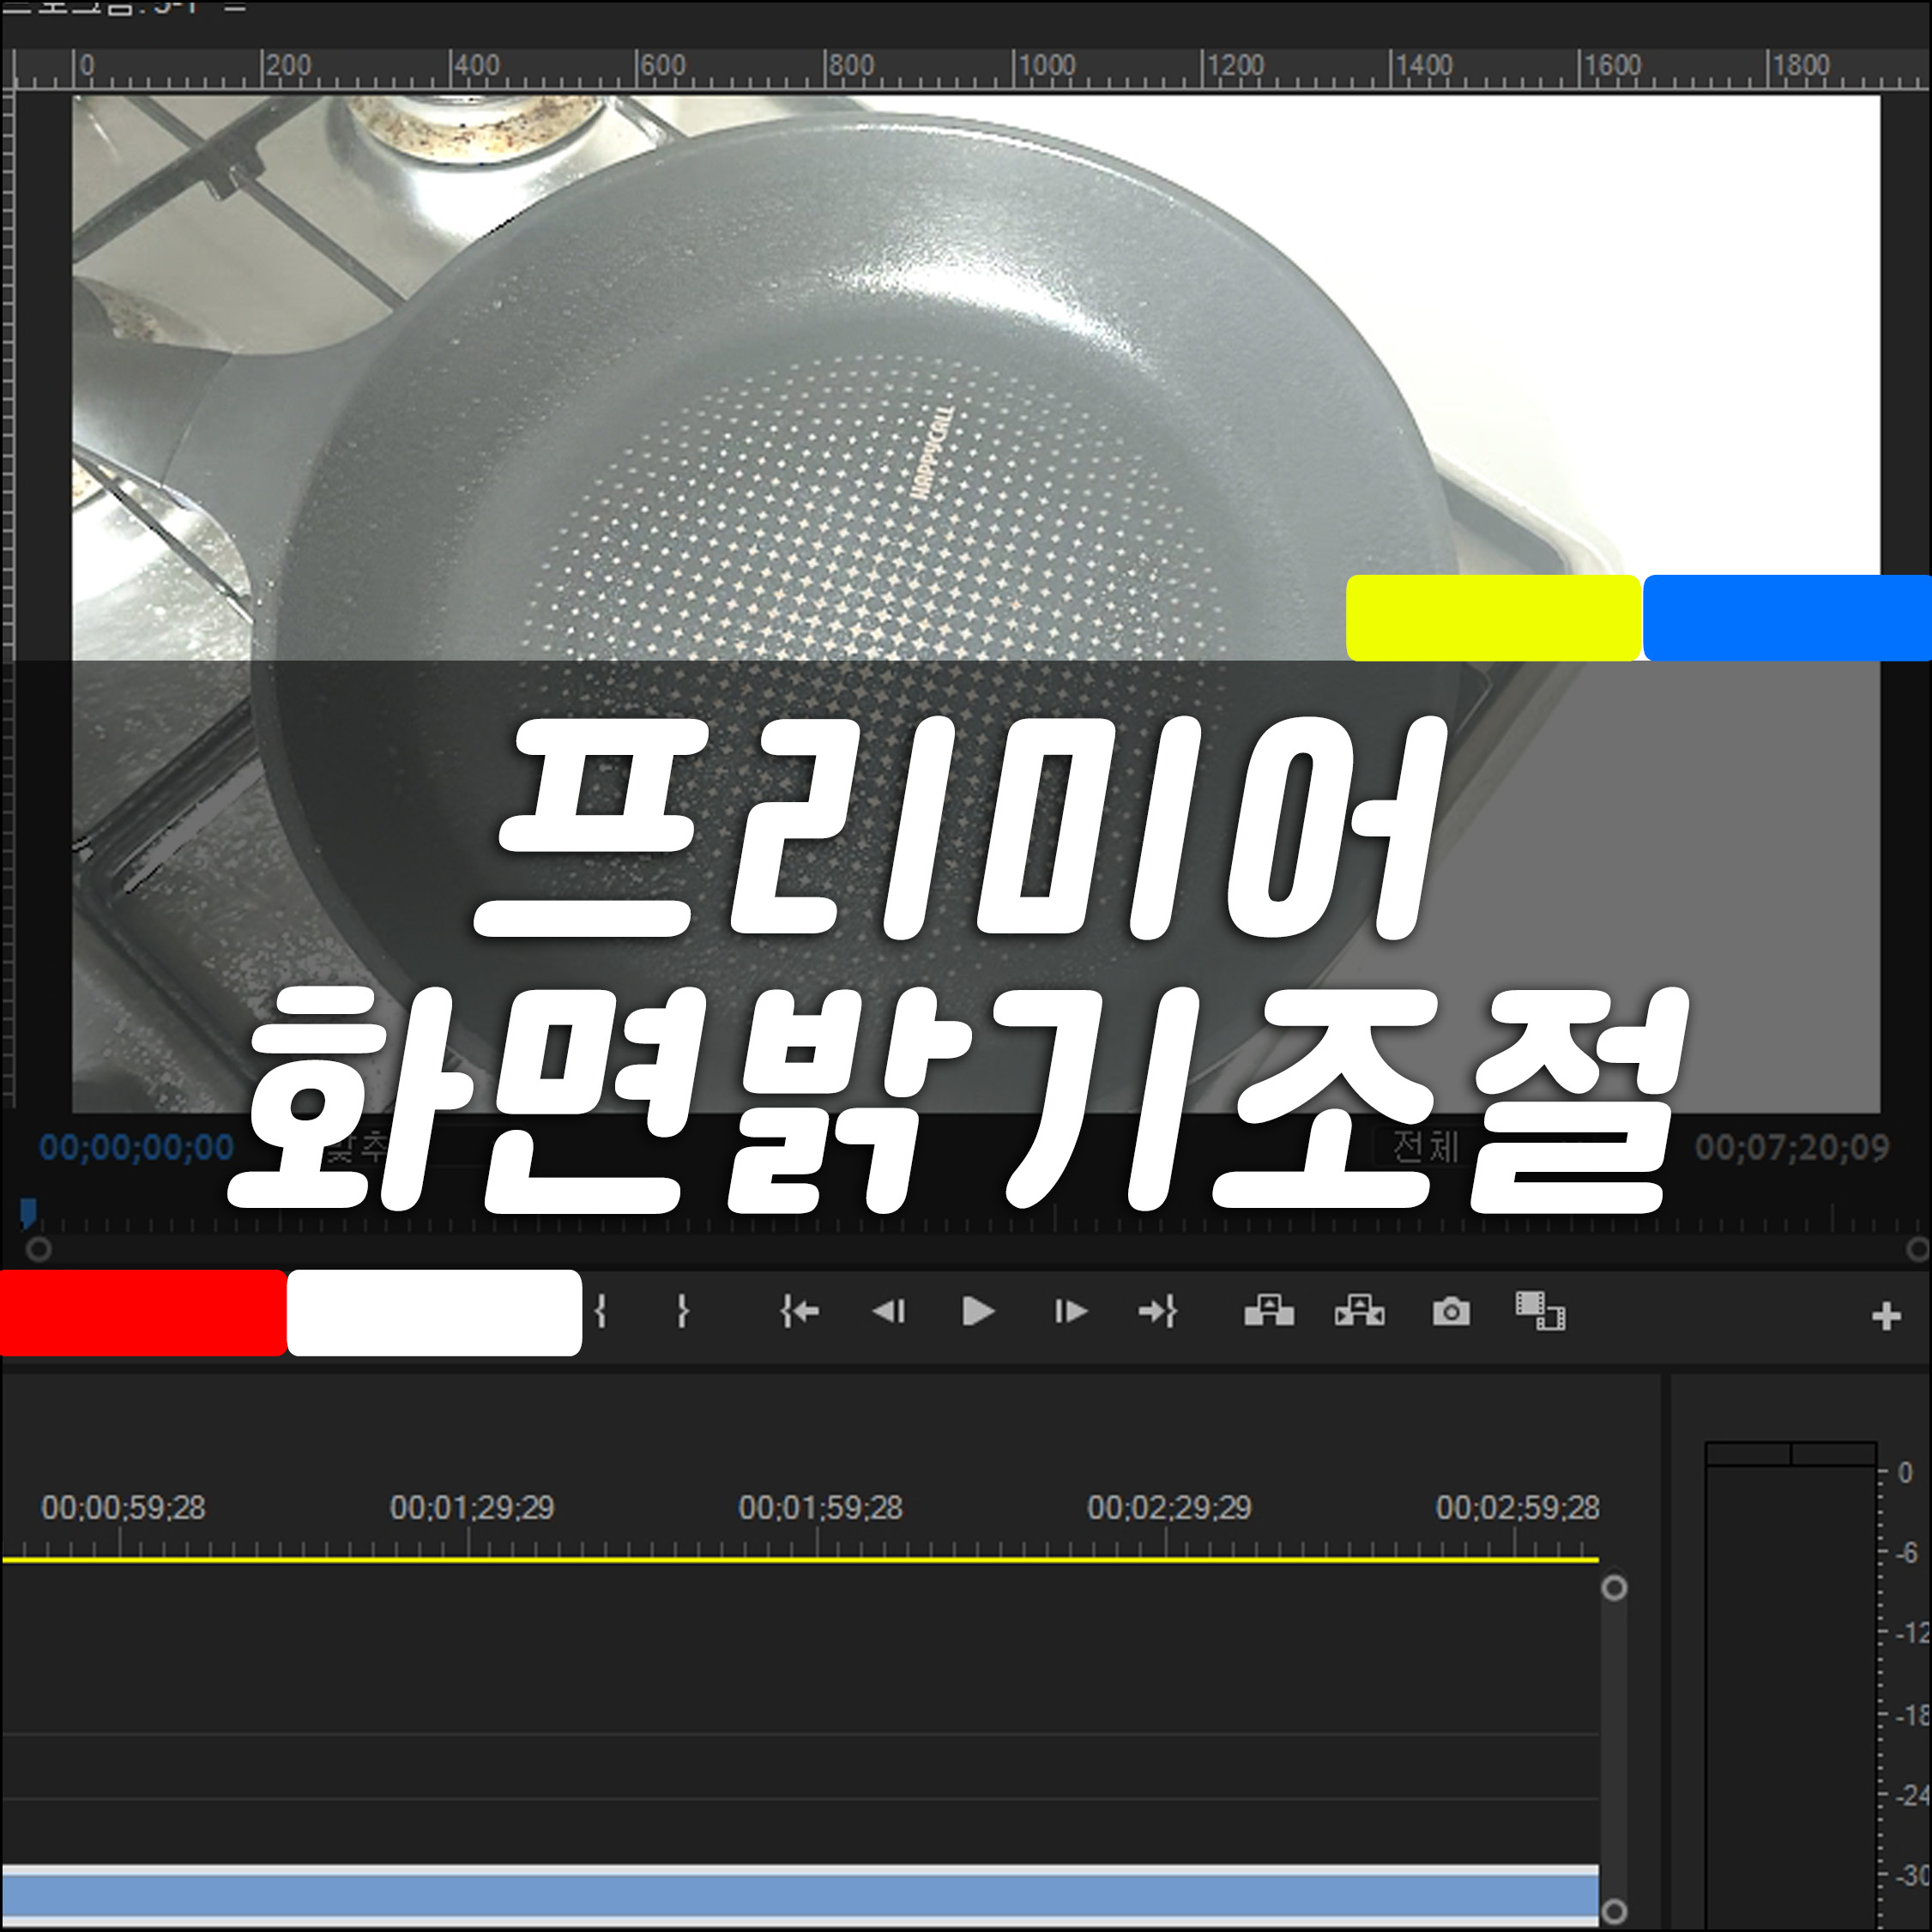Click top circle handle of timeline vertical scrollbar
Image resolution: width=1932 pixels, height=1932 pixels.
click(x=1614, y=1588)
